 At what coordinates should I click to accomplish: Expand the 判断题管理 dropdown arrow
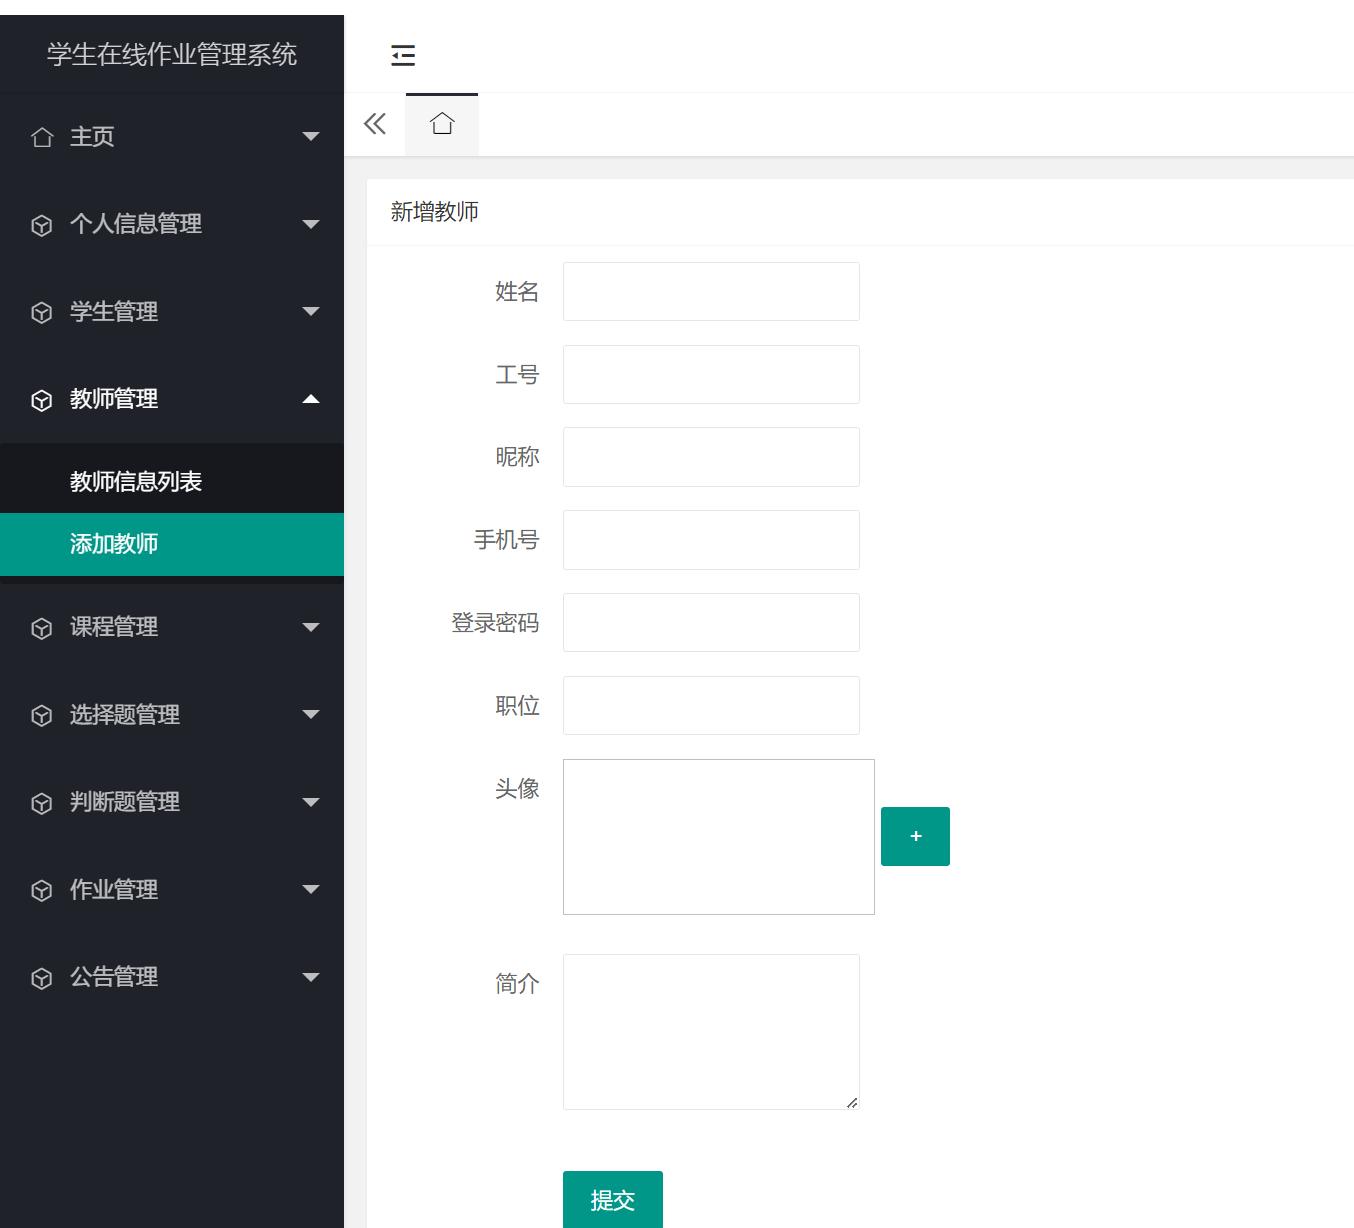click(311, 802)
